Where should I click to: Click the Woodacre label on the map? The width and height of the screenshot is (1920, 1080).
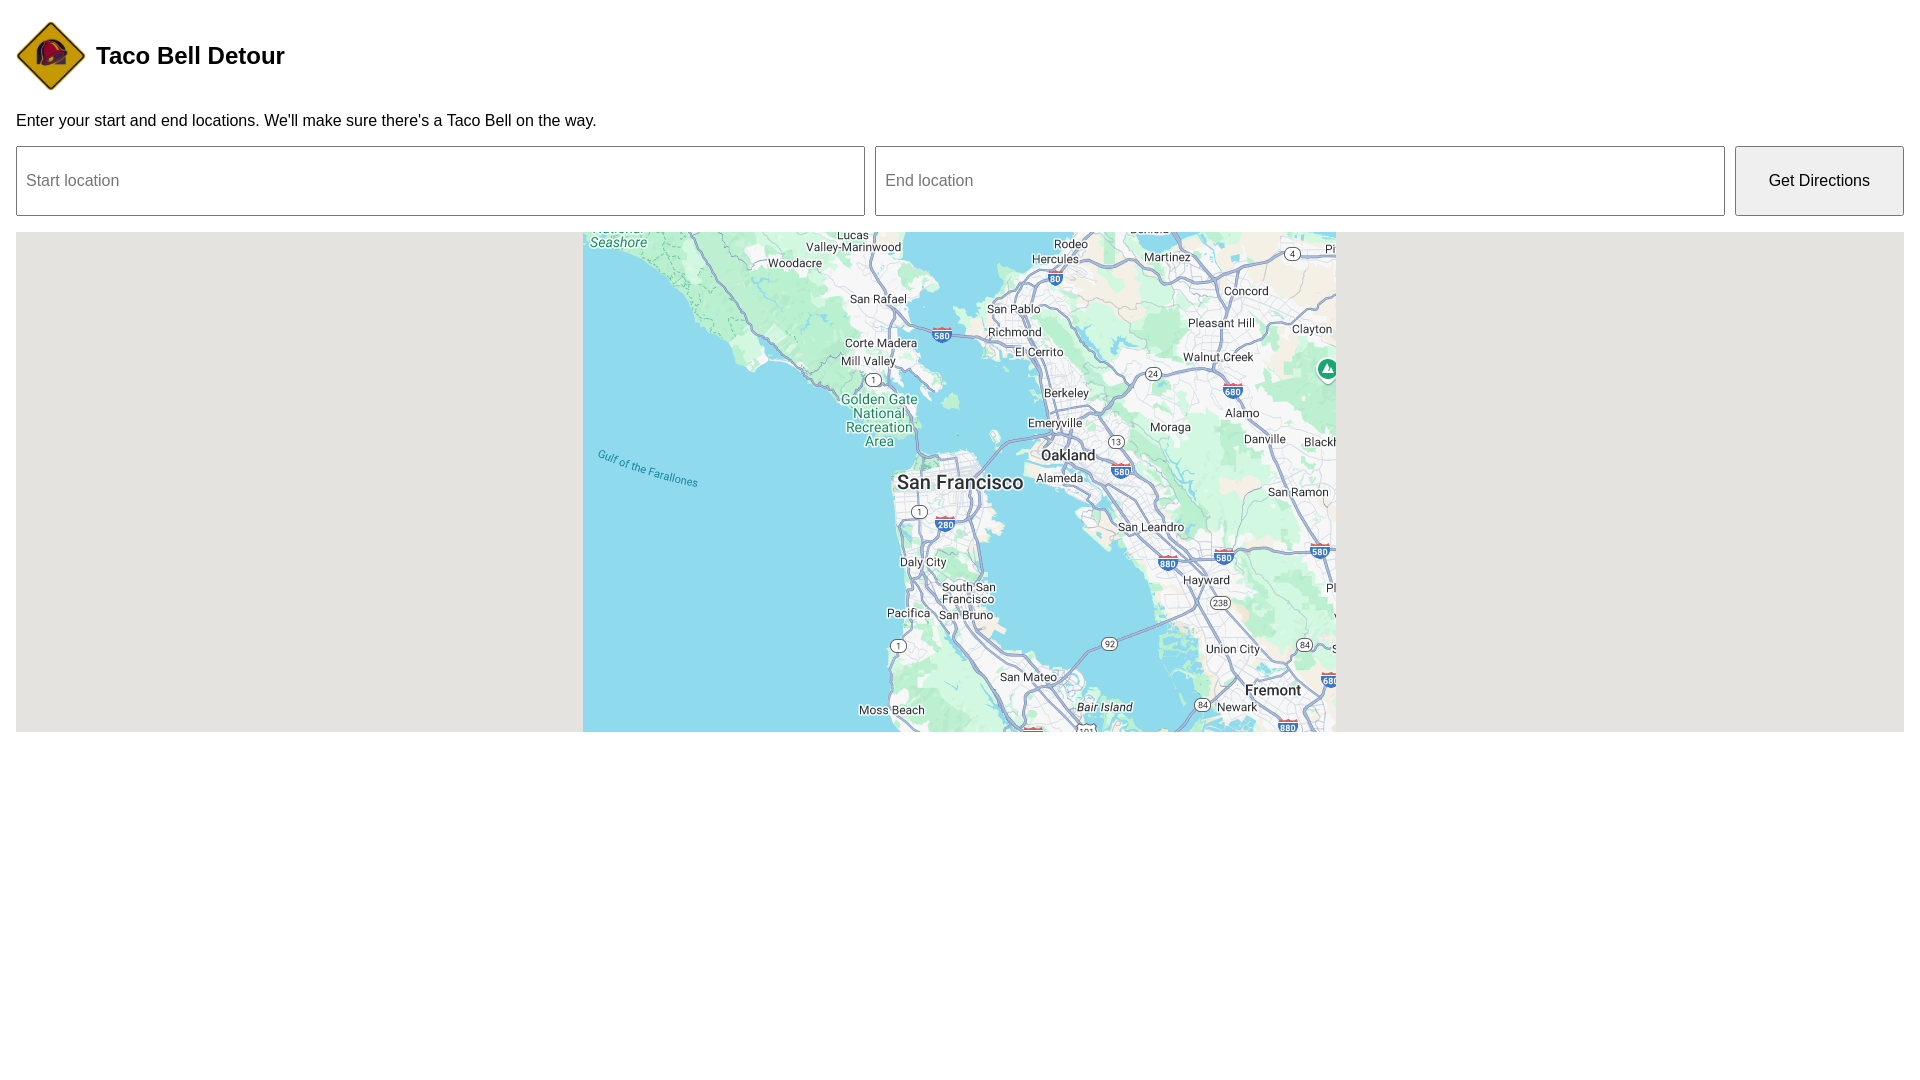[x=795, y=264]
